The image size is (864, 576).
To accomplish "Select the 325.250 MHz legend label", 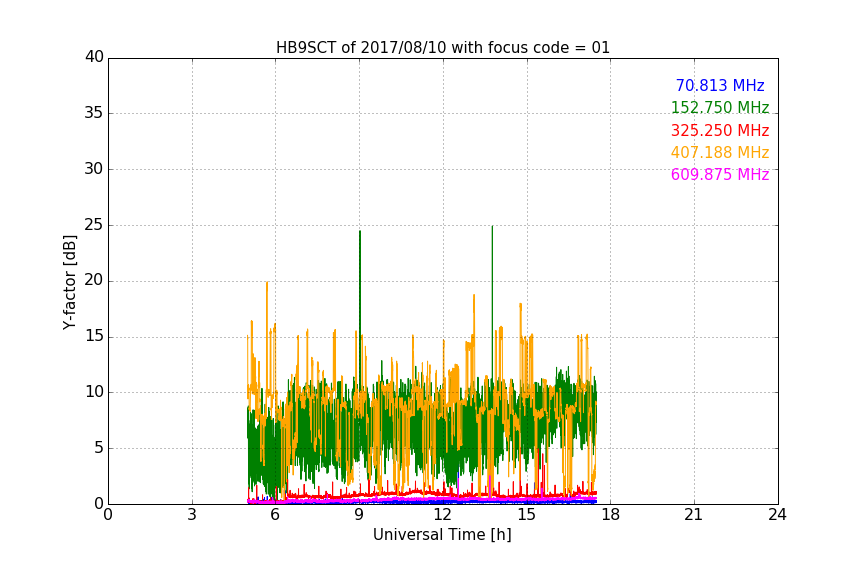I will coord(720,130).
